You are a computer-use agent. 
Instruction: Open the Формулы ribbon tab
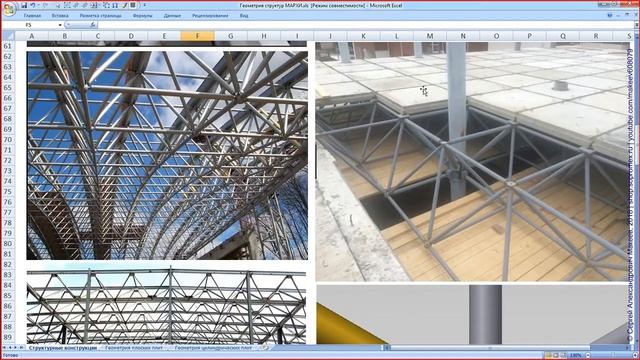(142, 16)
